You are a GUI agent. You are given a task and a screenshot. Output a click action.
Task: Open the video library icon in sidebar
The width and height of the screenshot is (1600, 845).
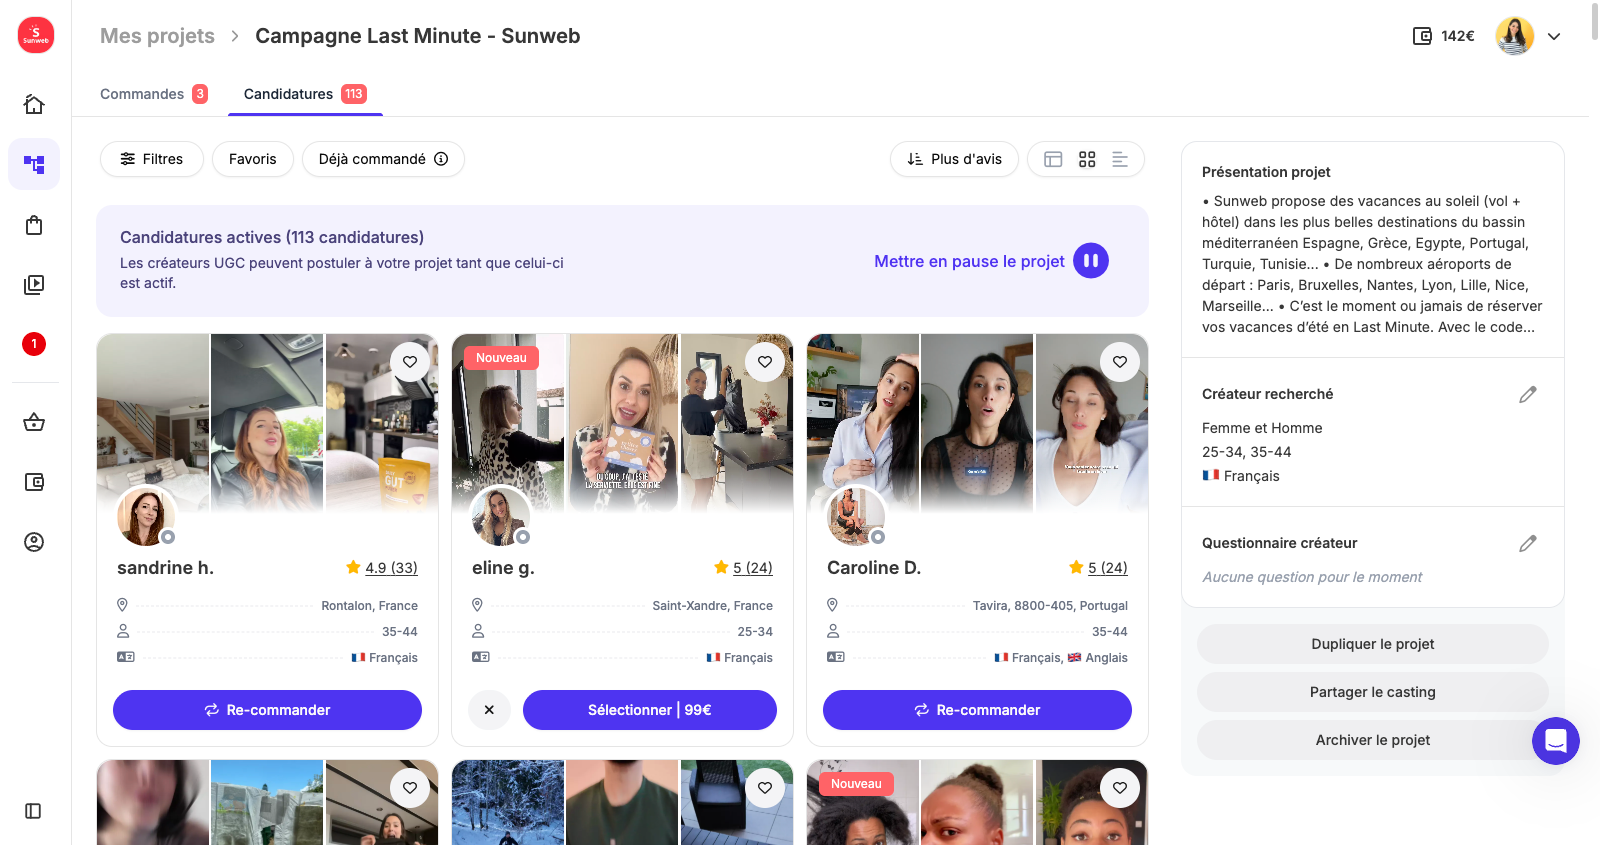pyautogui.click(x=34, y=284)
